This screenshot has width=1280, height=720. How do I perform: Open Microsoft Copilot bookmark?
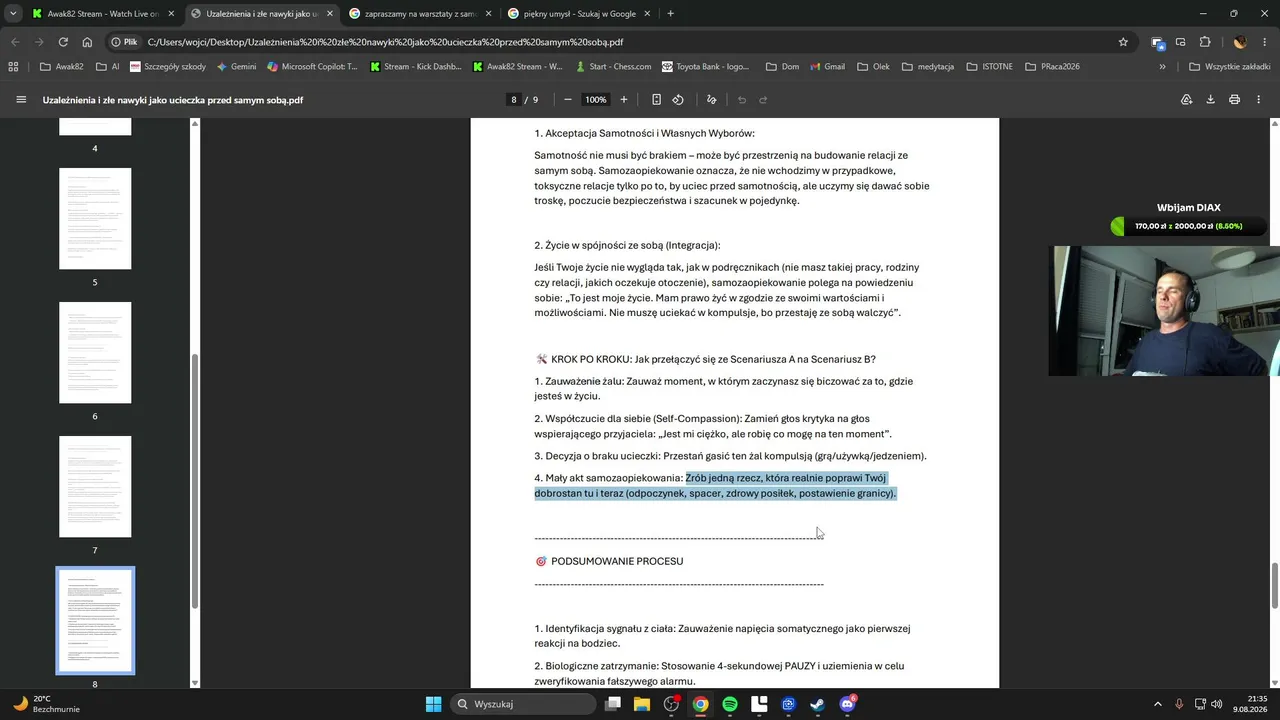tap(312, 67)
